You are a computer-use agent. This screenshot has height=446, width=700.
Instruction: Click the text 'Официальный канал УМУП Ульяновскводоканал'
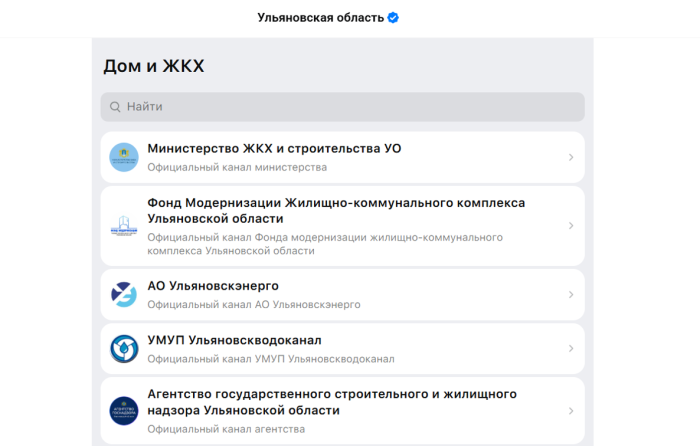[271, 359]
